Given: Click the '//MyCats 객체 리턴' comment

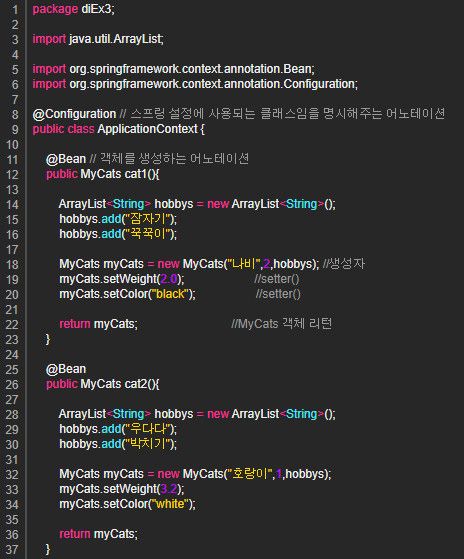Looking at the screenshot, I should pyautogui.click(x=282, y=324).
